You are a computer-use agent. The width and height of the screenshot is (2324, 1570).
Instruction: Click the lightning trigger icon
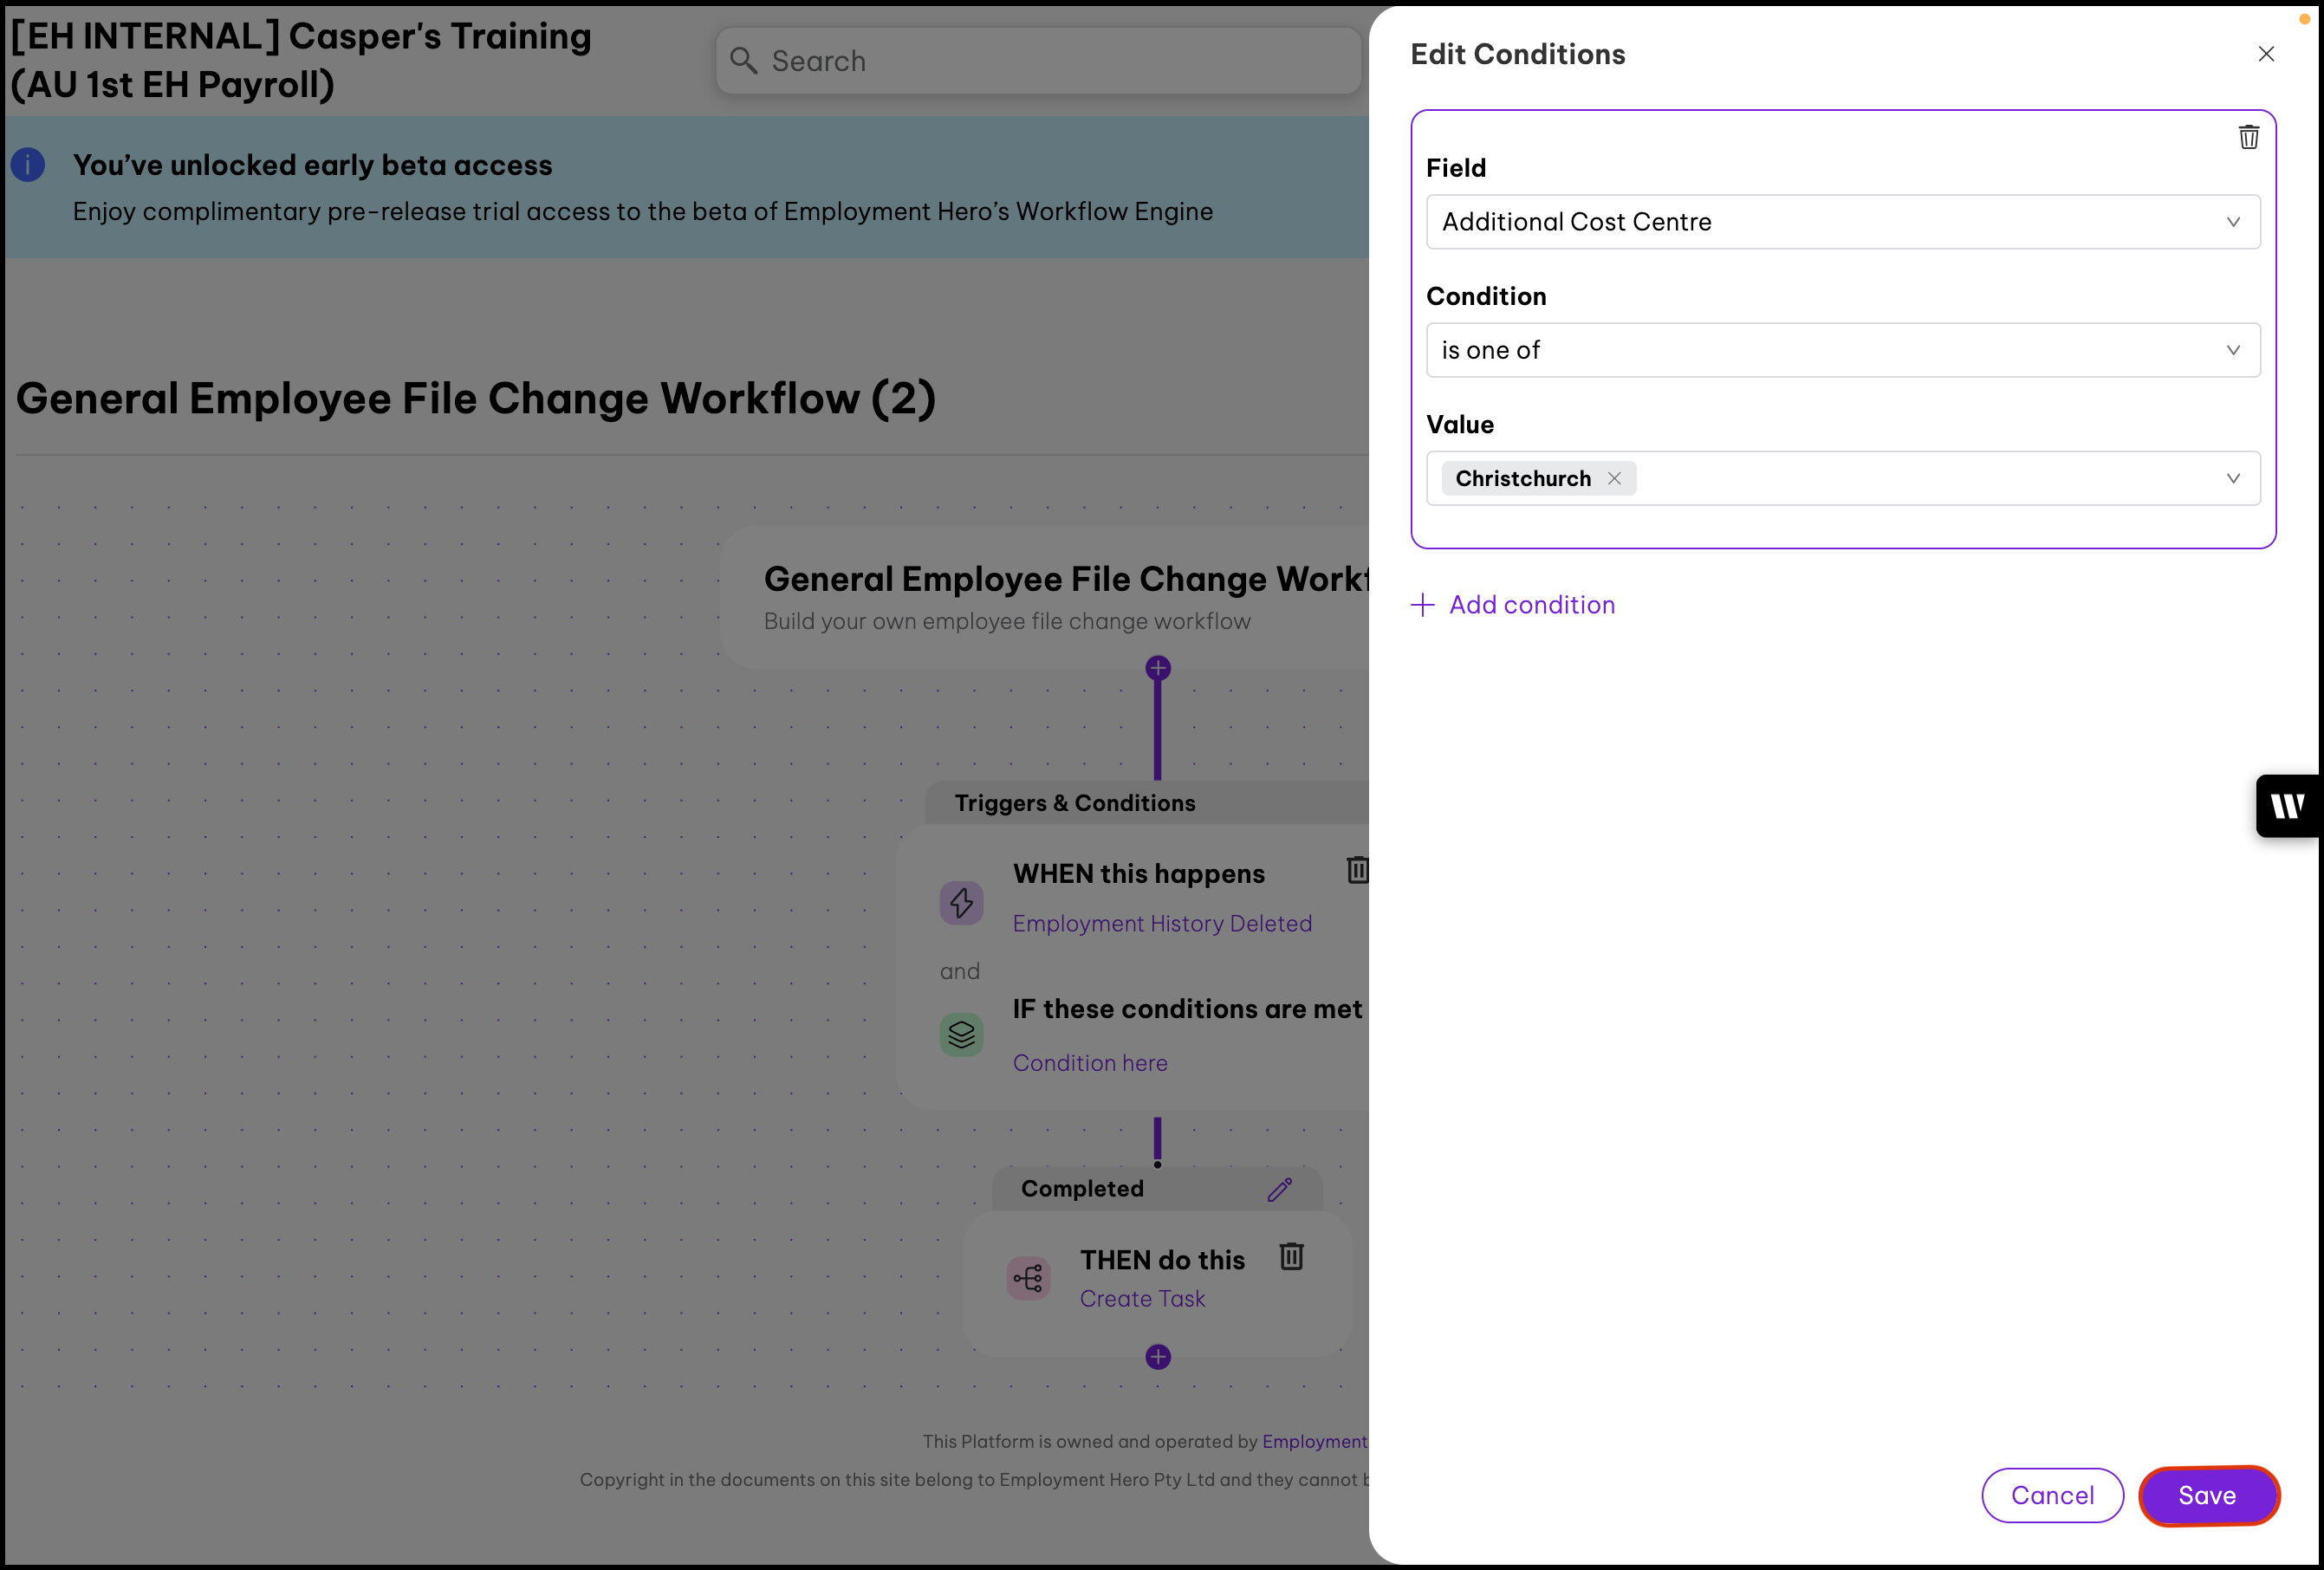[x=961, y=903]
